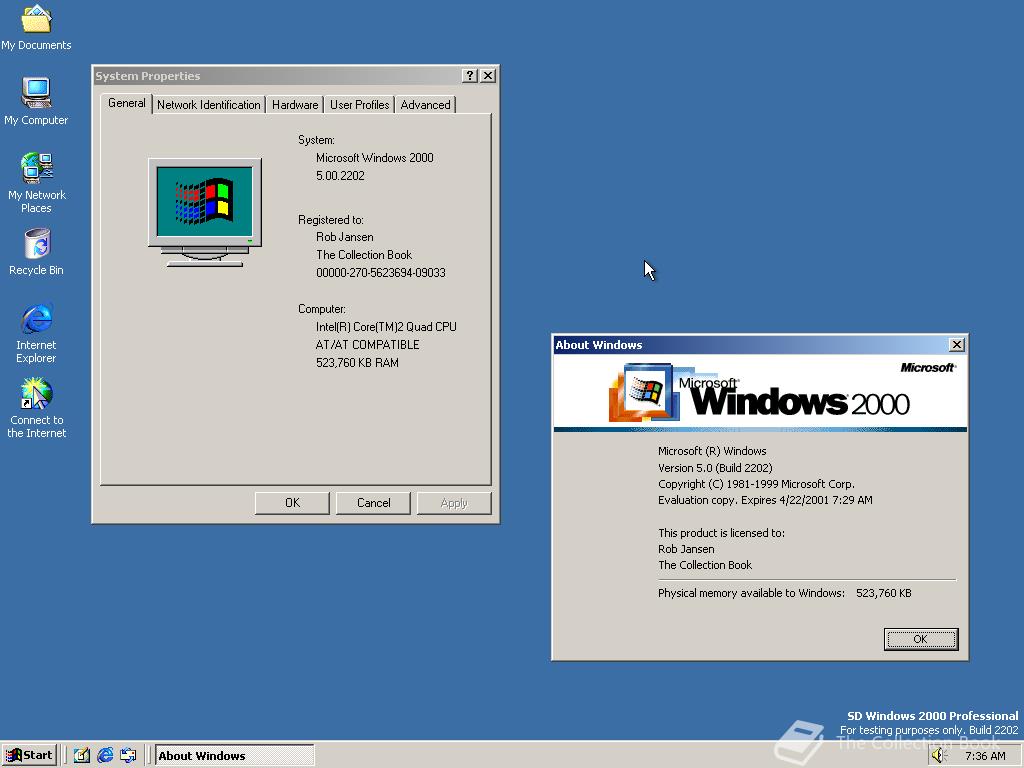Close the About Windows dialog
This screenshot has height=768, width=1024.
click(x=957, y=345)
